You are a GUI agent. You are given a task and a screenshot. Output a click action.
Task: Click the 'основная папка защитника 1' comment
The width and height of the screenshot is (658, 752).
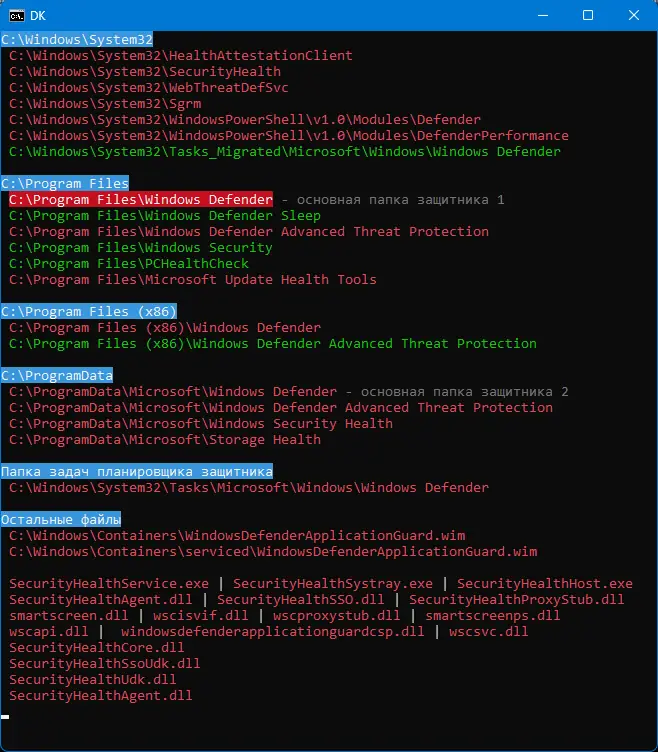(x=400, y=200)
